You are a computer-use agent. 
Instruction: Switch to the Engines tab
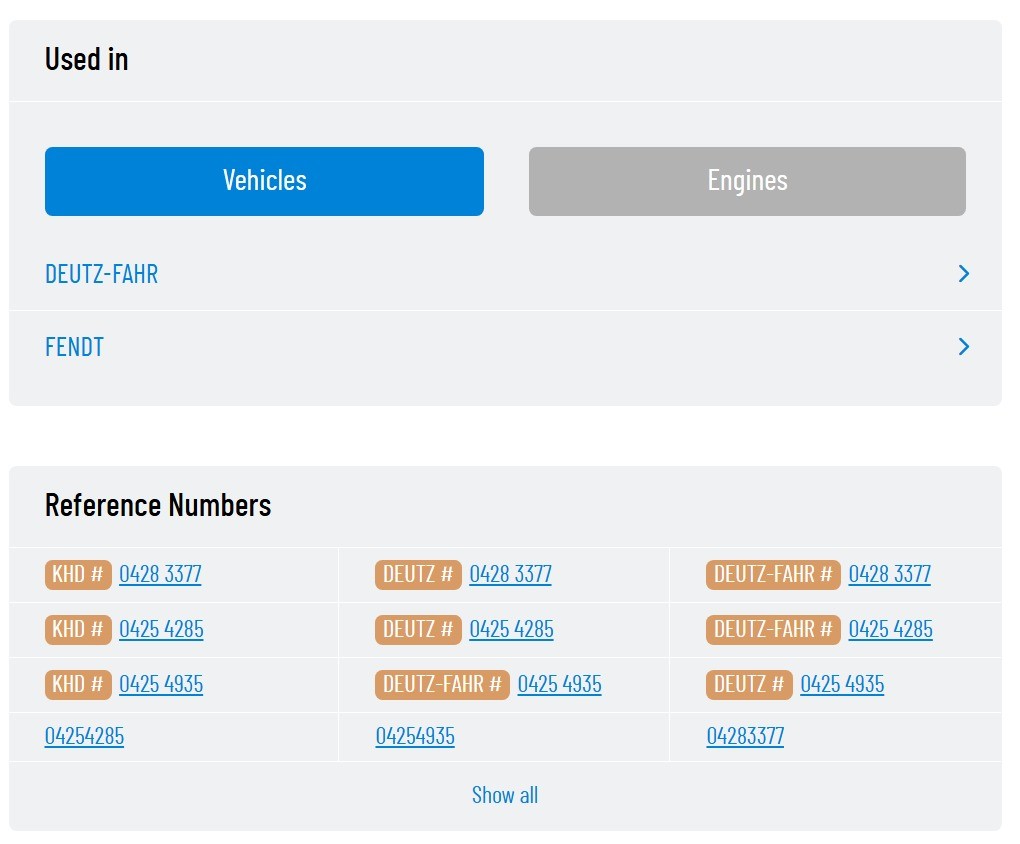pyautogui.click(x=747, y=181)
